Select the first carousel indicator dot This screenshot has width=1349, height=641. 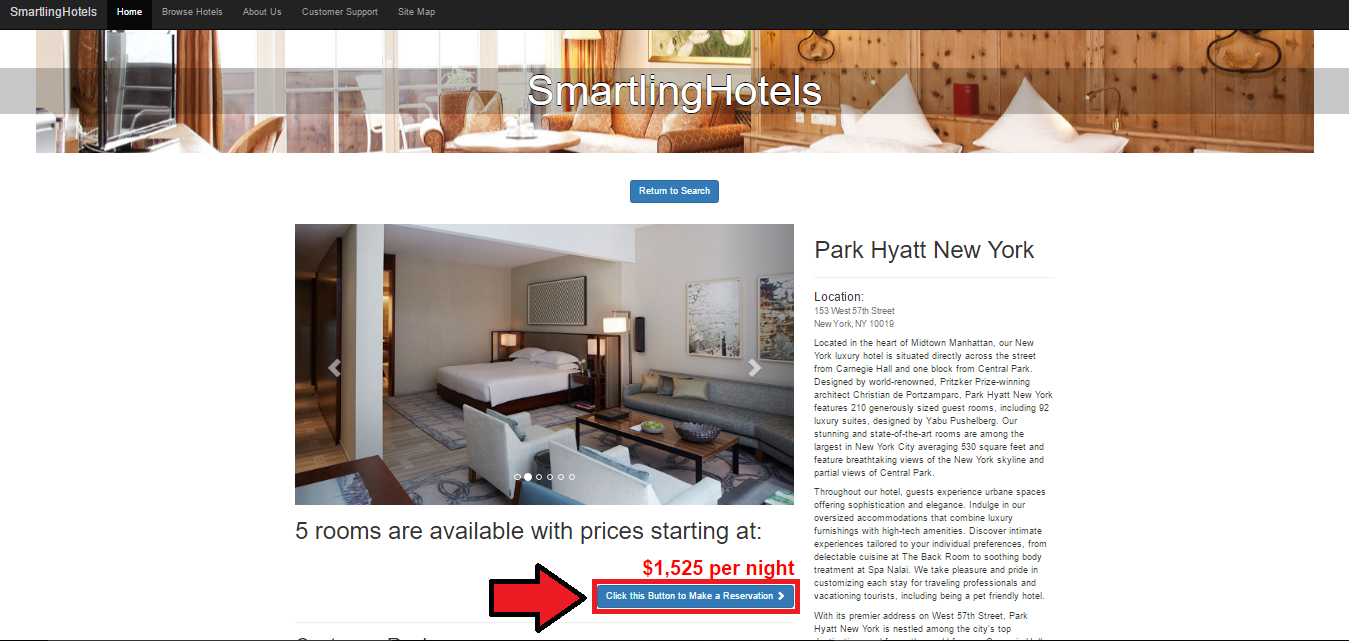coord(517,477)
